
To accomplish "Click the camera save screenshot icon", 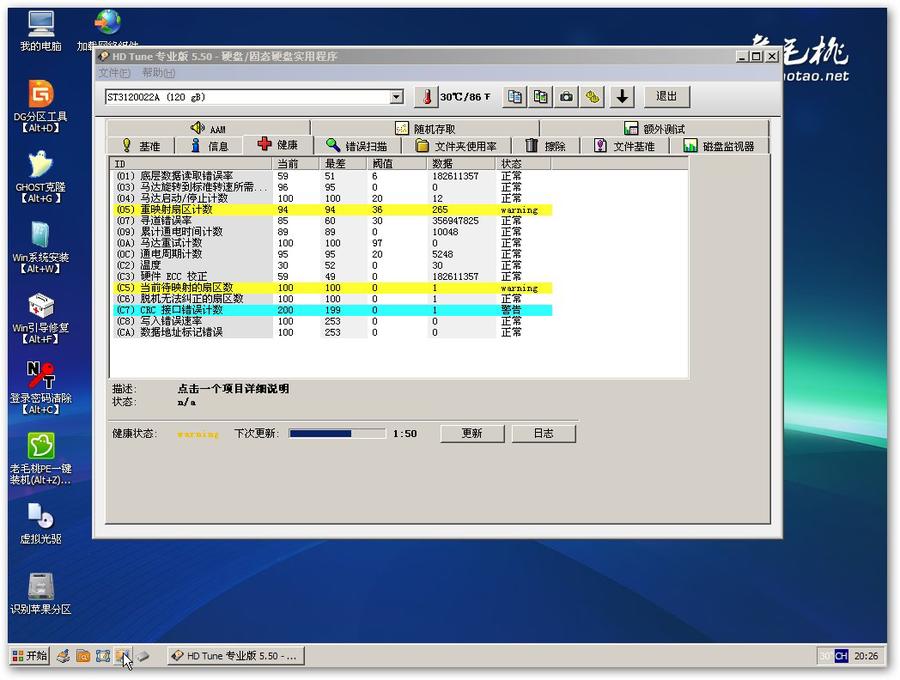I will [566, 96].
